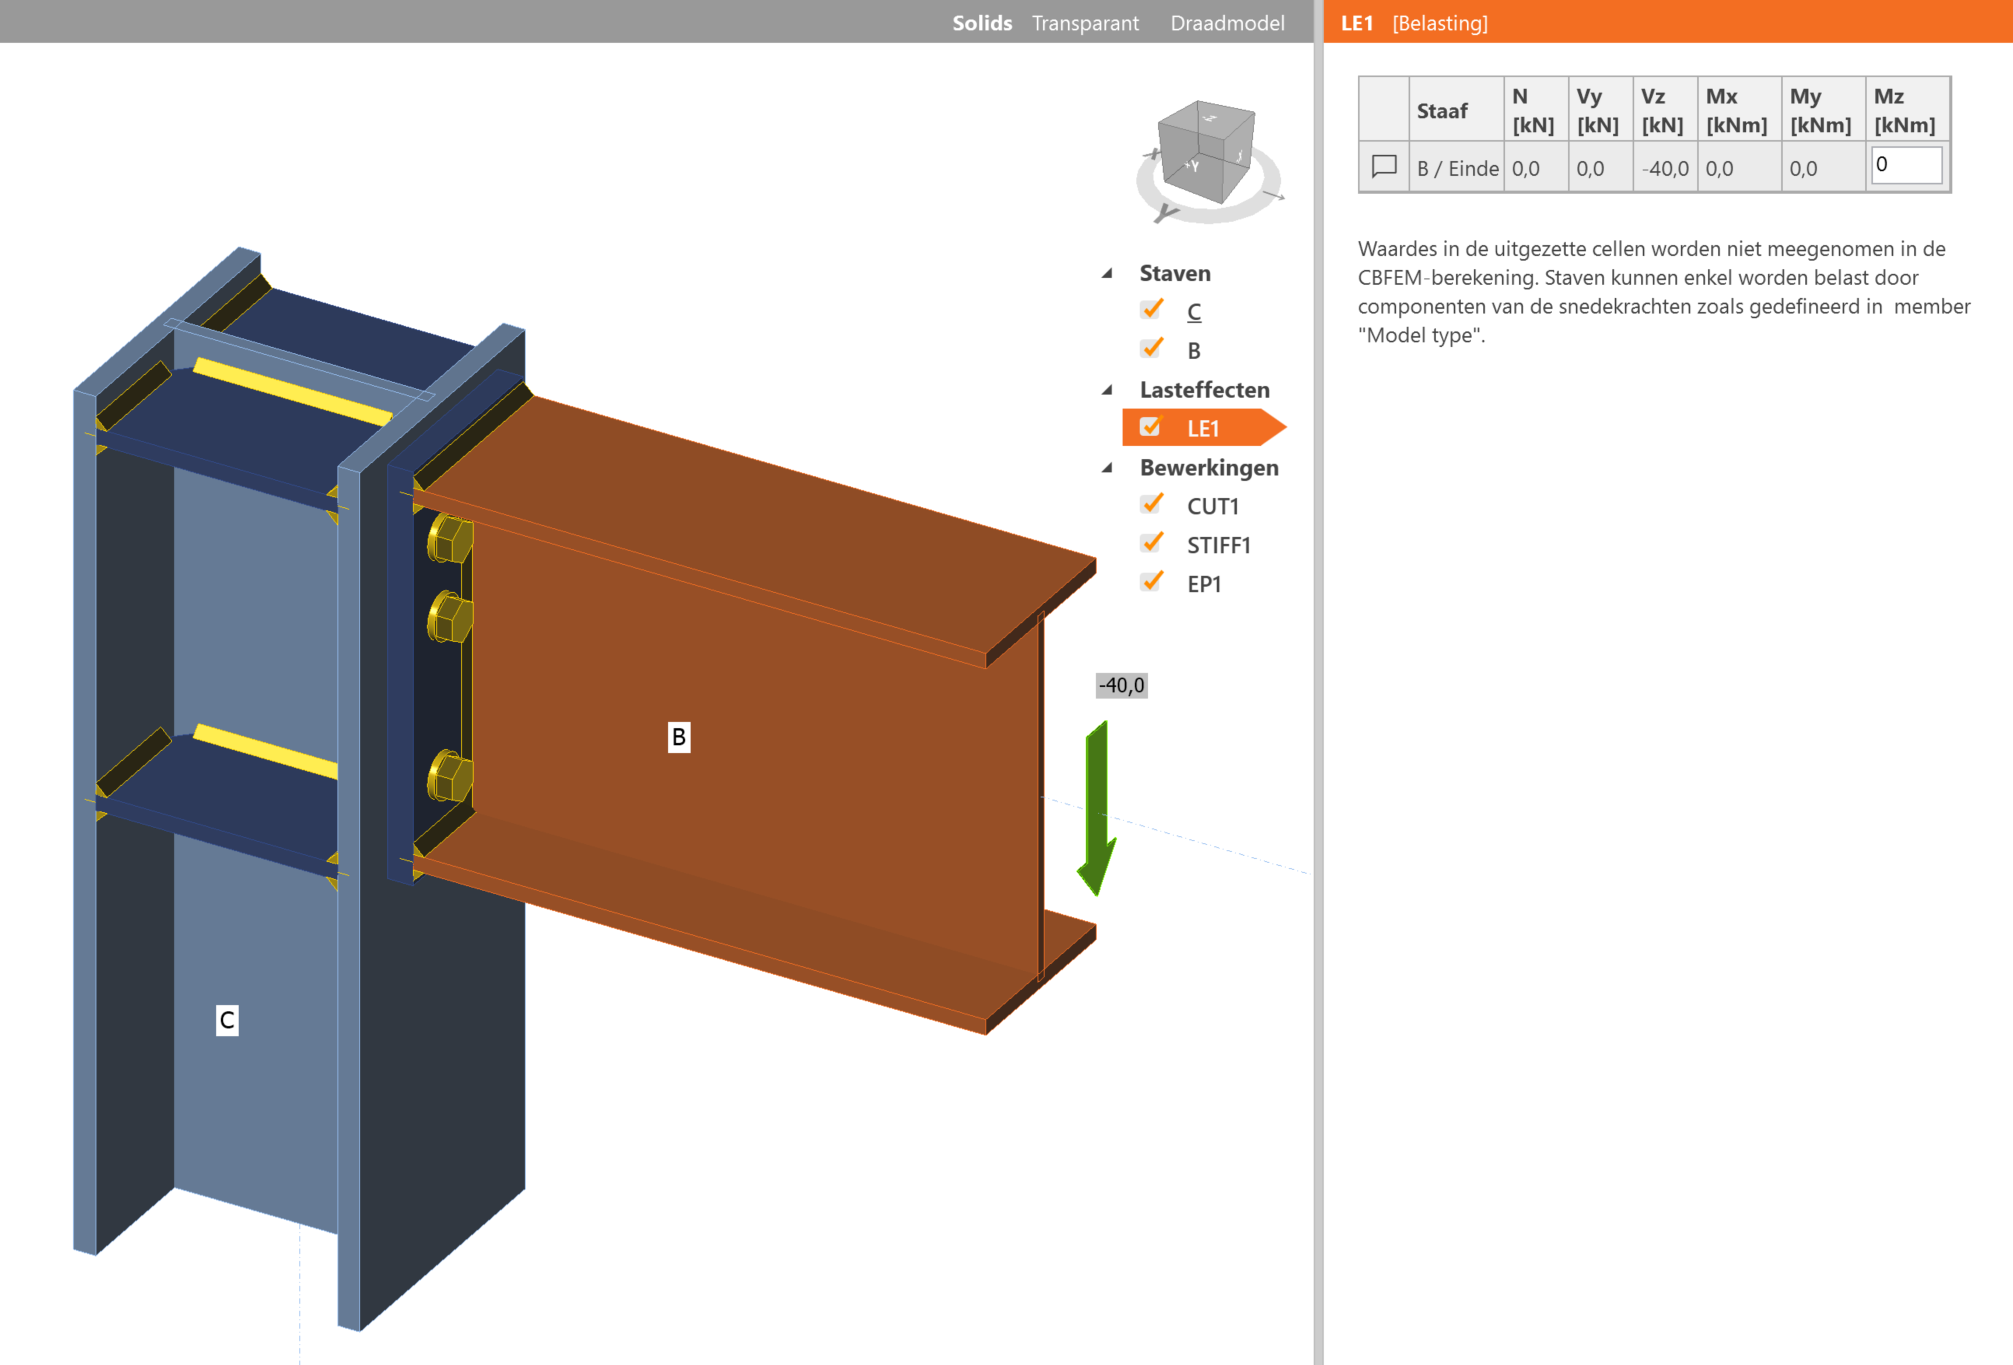Click the C member label on the column

tap(227, 1020)
